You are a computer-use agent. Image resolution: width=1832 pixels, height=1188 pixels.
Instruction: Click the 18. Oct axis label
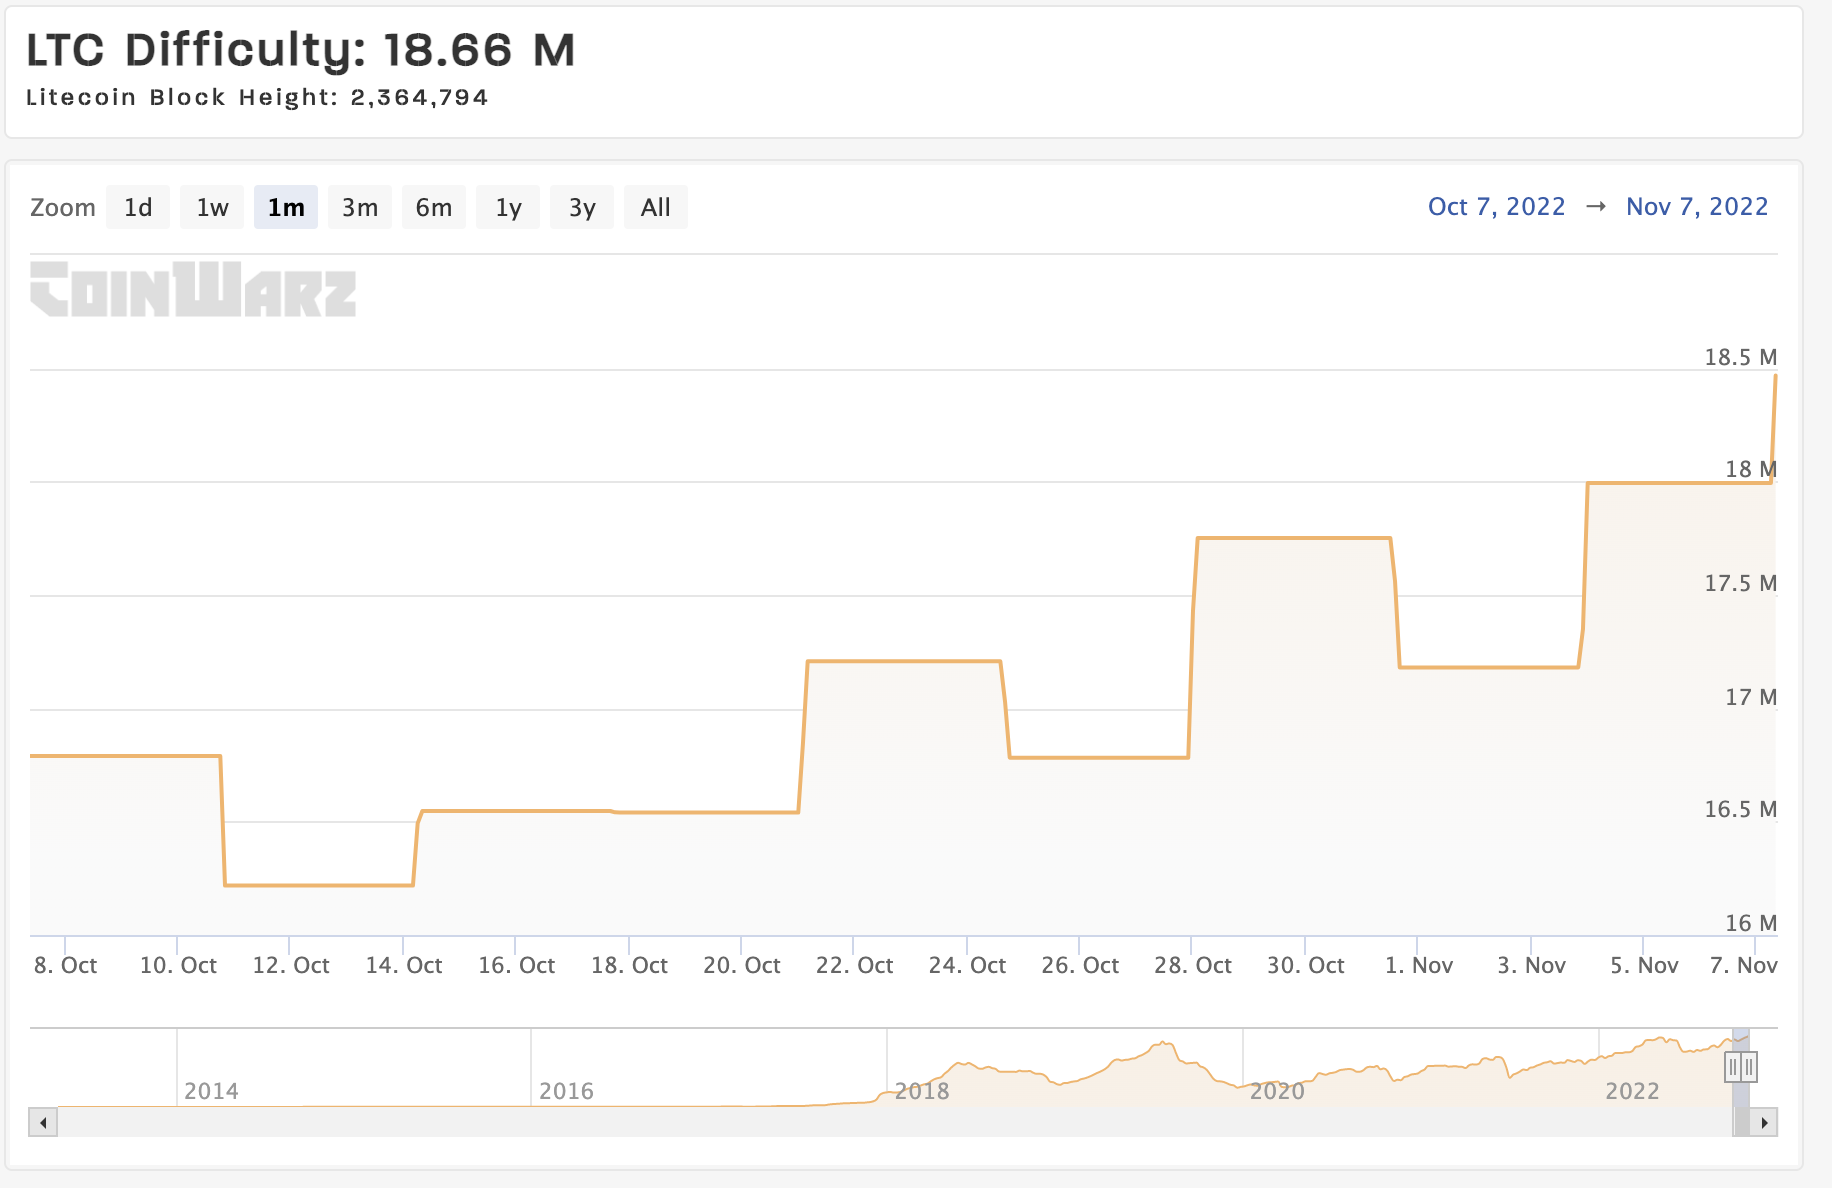click(629, 965)
